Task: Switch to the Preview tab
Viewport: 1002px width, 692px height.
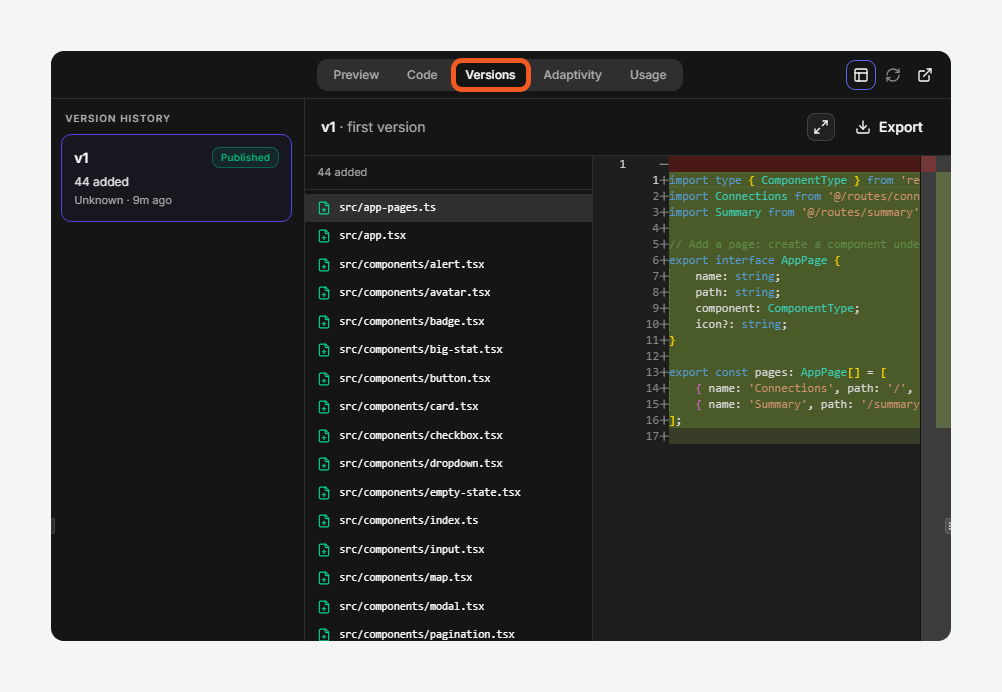Action: 356,75
